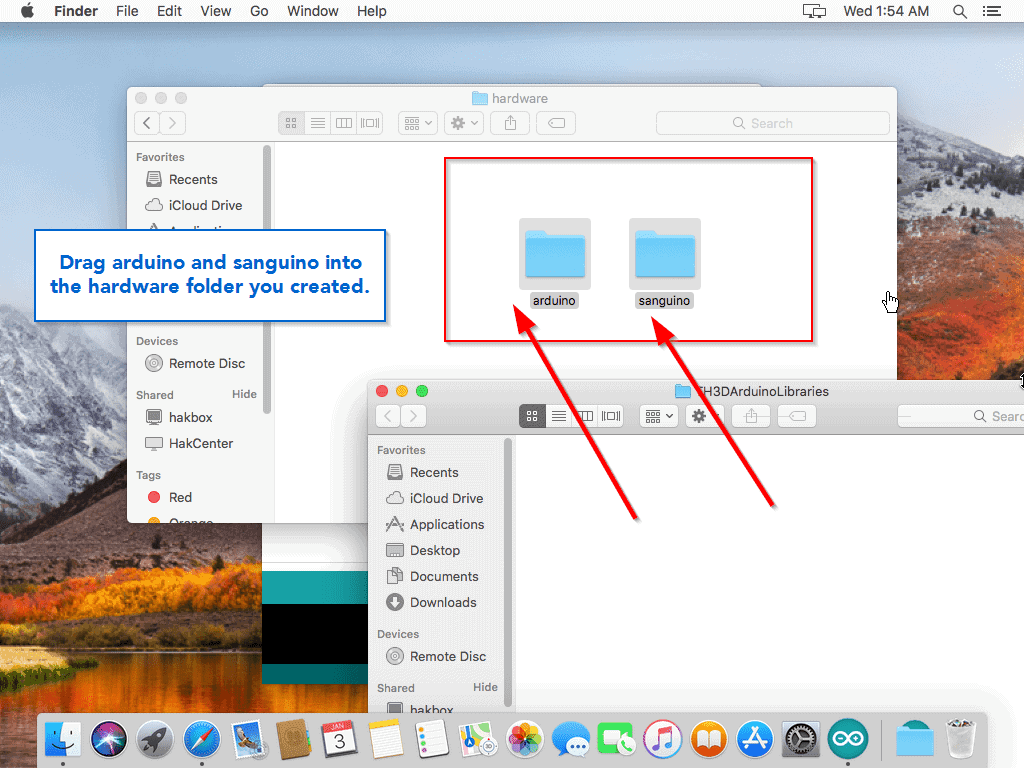Screen dimensions: 1024x768
Task: Switch hardware window to column view
Action: [x=344, y=123]
